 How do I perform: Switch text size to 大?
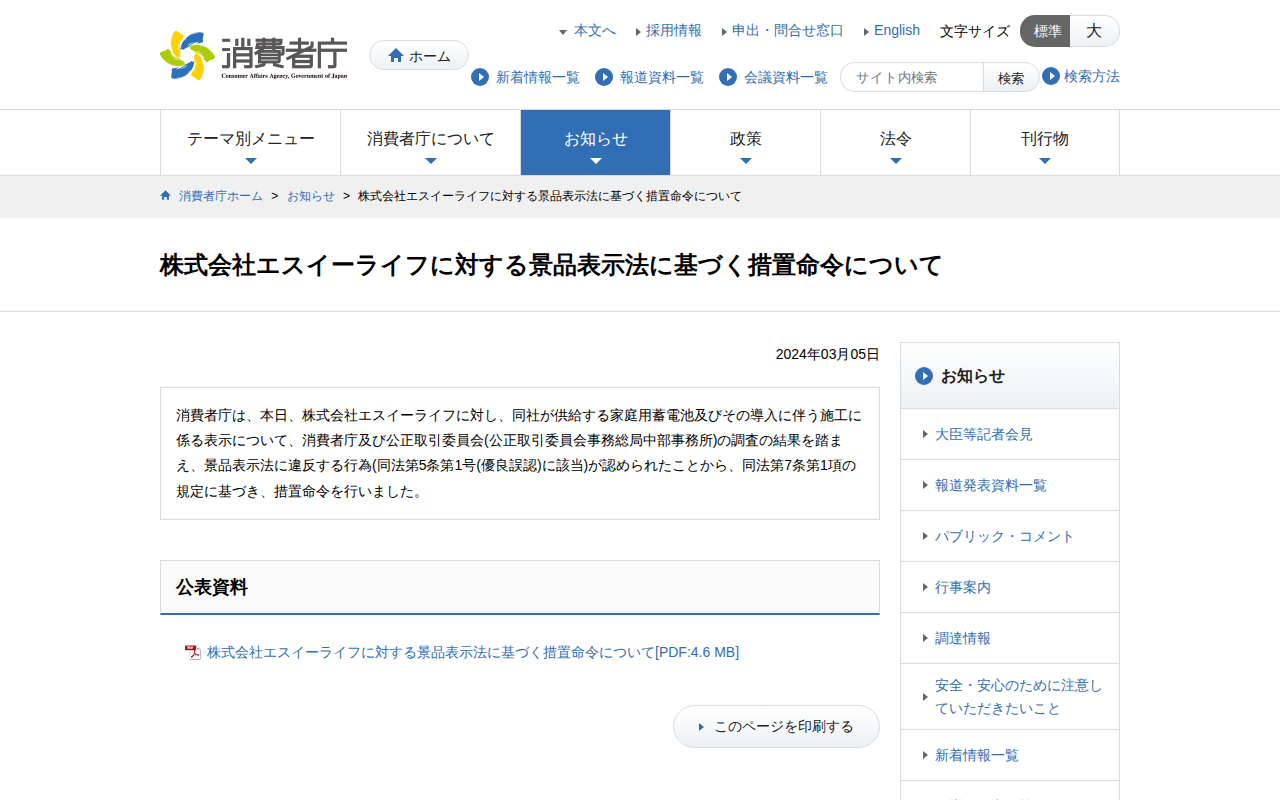(x=1094, y=31)
